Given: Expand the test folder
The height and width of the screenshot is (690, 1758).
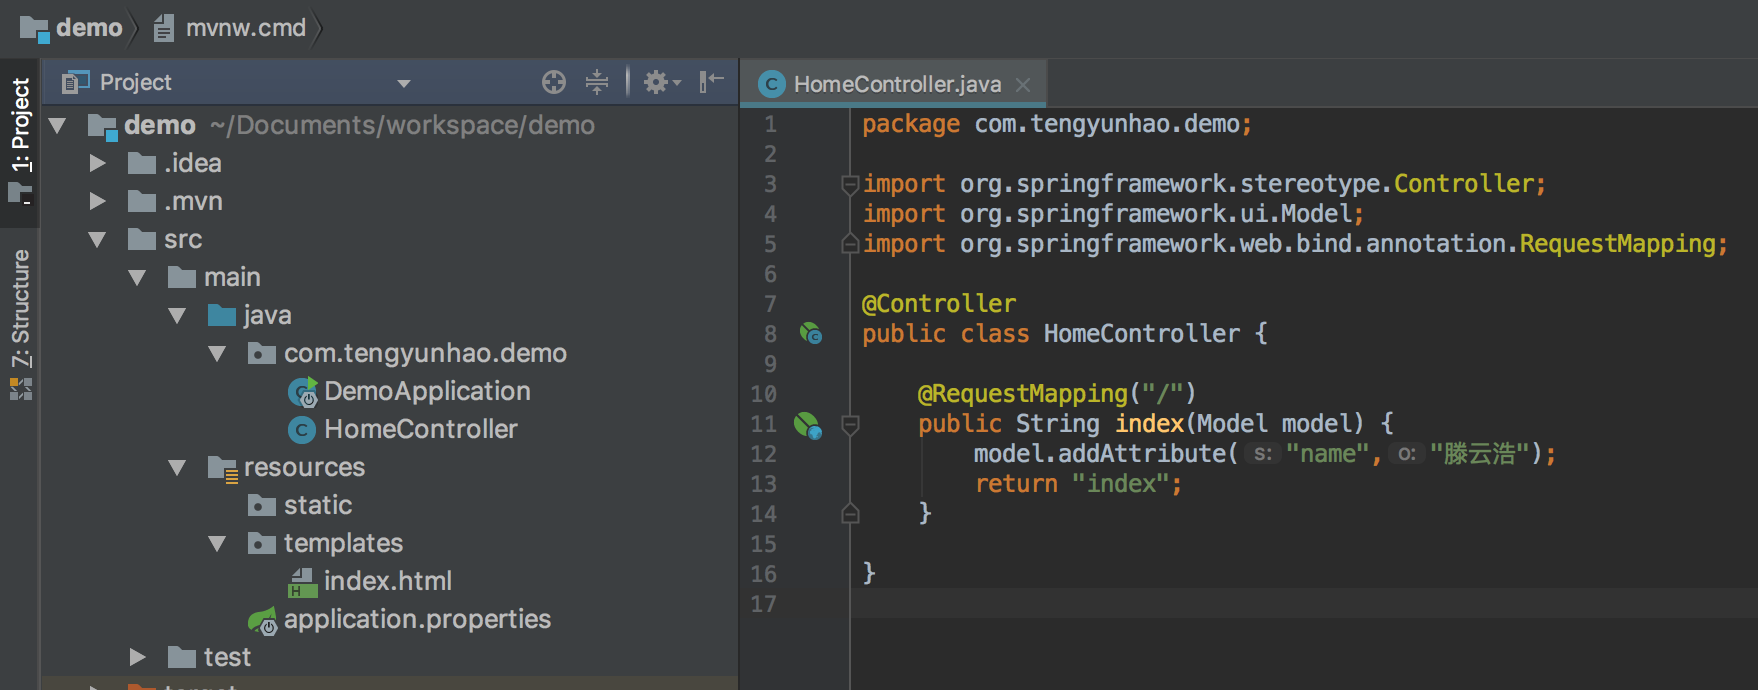Looking at the screenshot, I should tap(137, 657).
